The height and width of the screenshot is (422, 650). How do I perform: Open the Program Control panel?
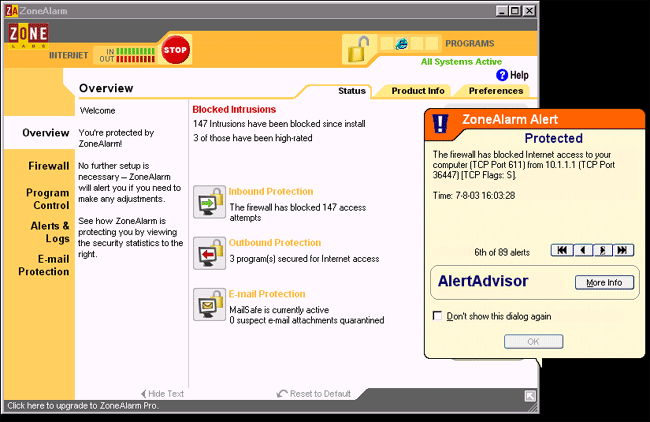click(x=47, y=199)
